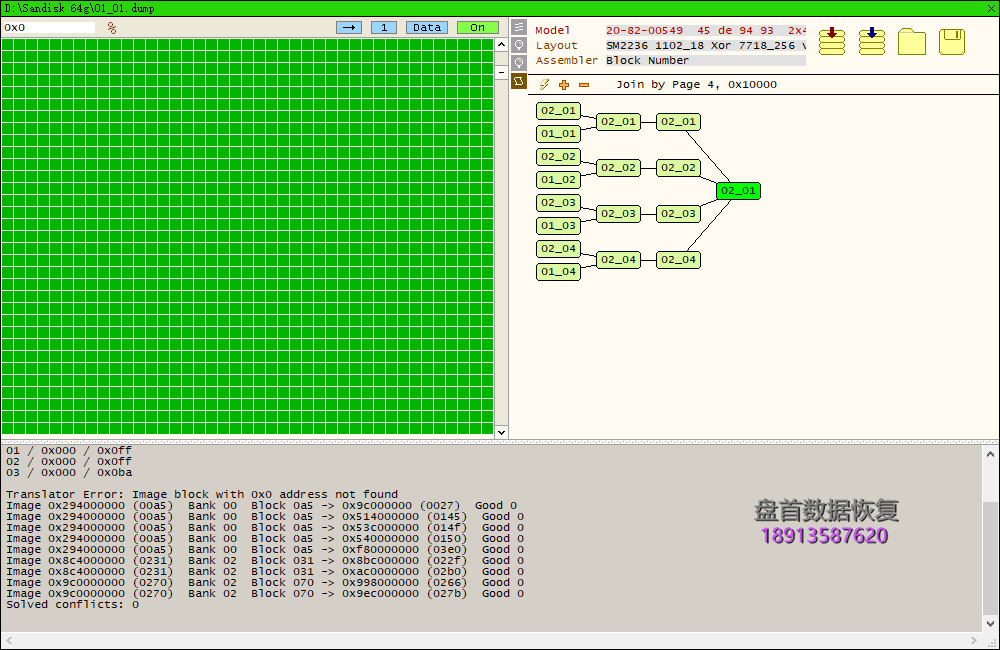Click the log panel scroll down arrow
1000x650 pixels.
(990, 624)
